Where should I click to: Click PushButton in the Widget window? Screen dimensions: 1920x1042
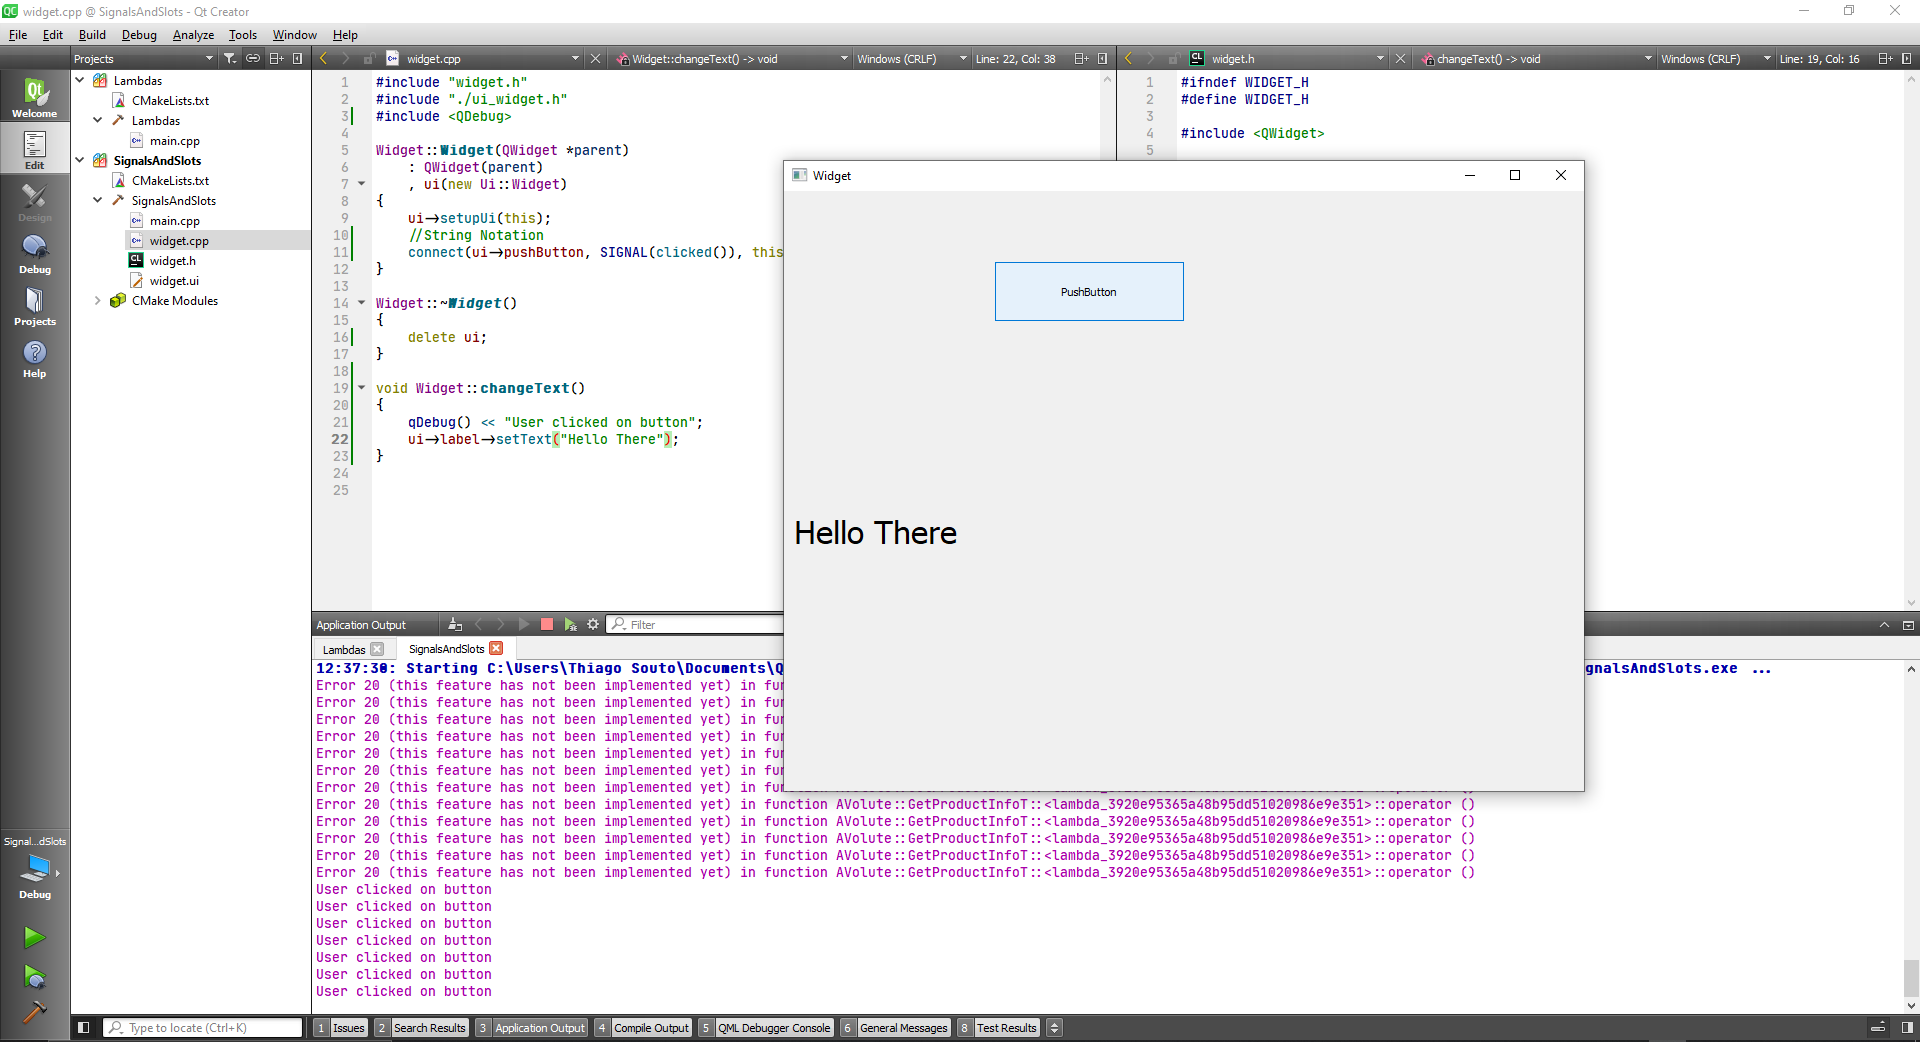(1089, 291)
